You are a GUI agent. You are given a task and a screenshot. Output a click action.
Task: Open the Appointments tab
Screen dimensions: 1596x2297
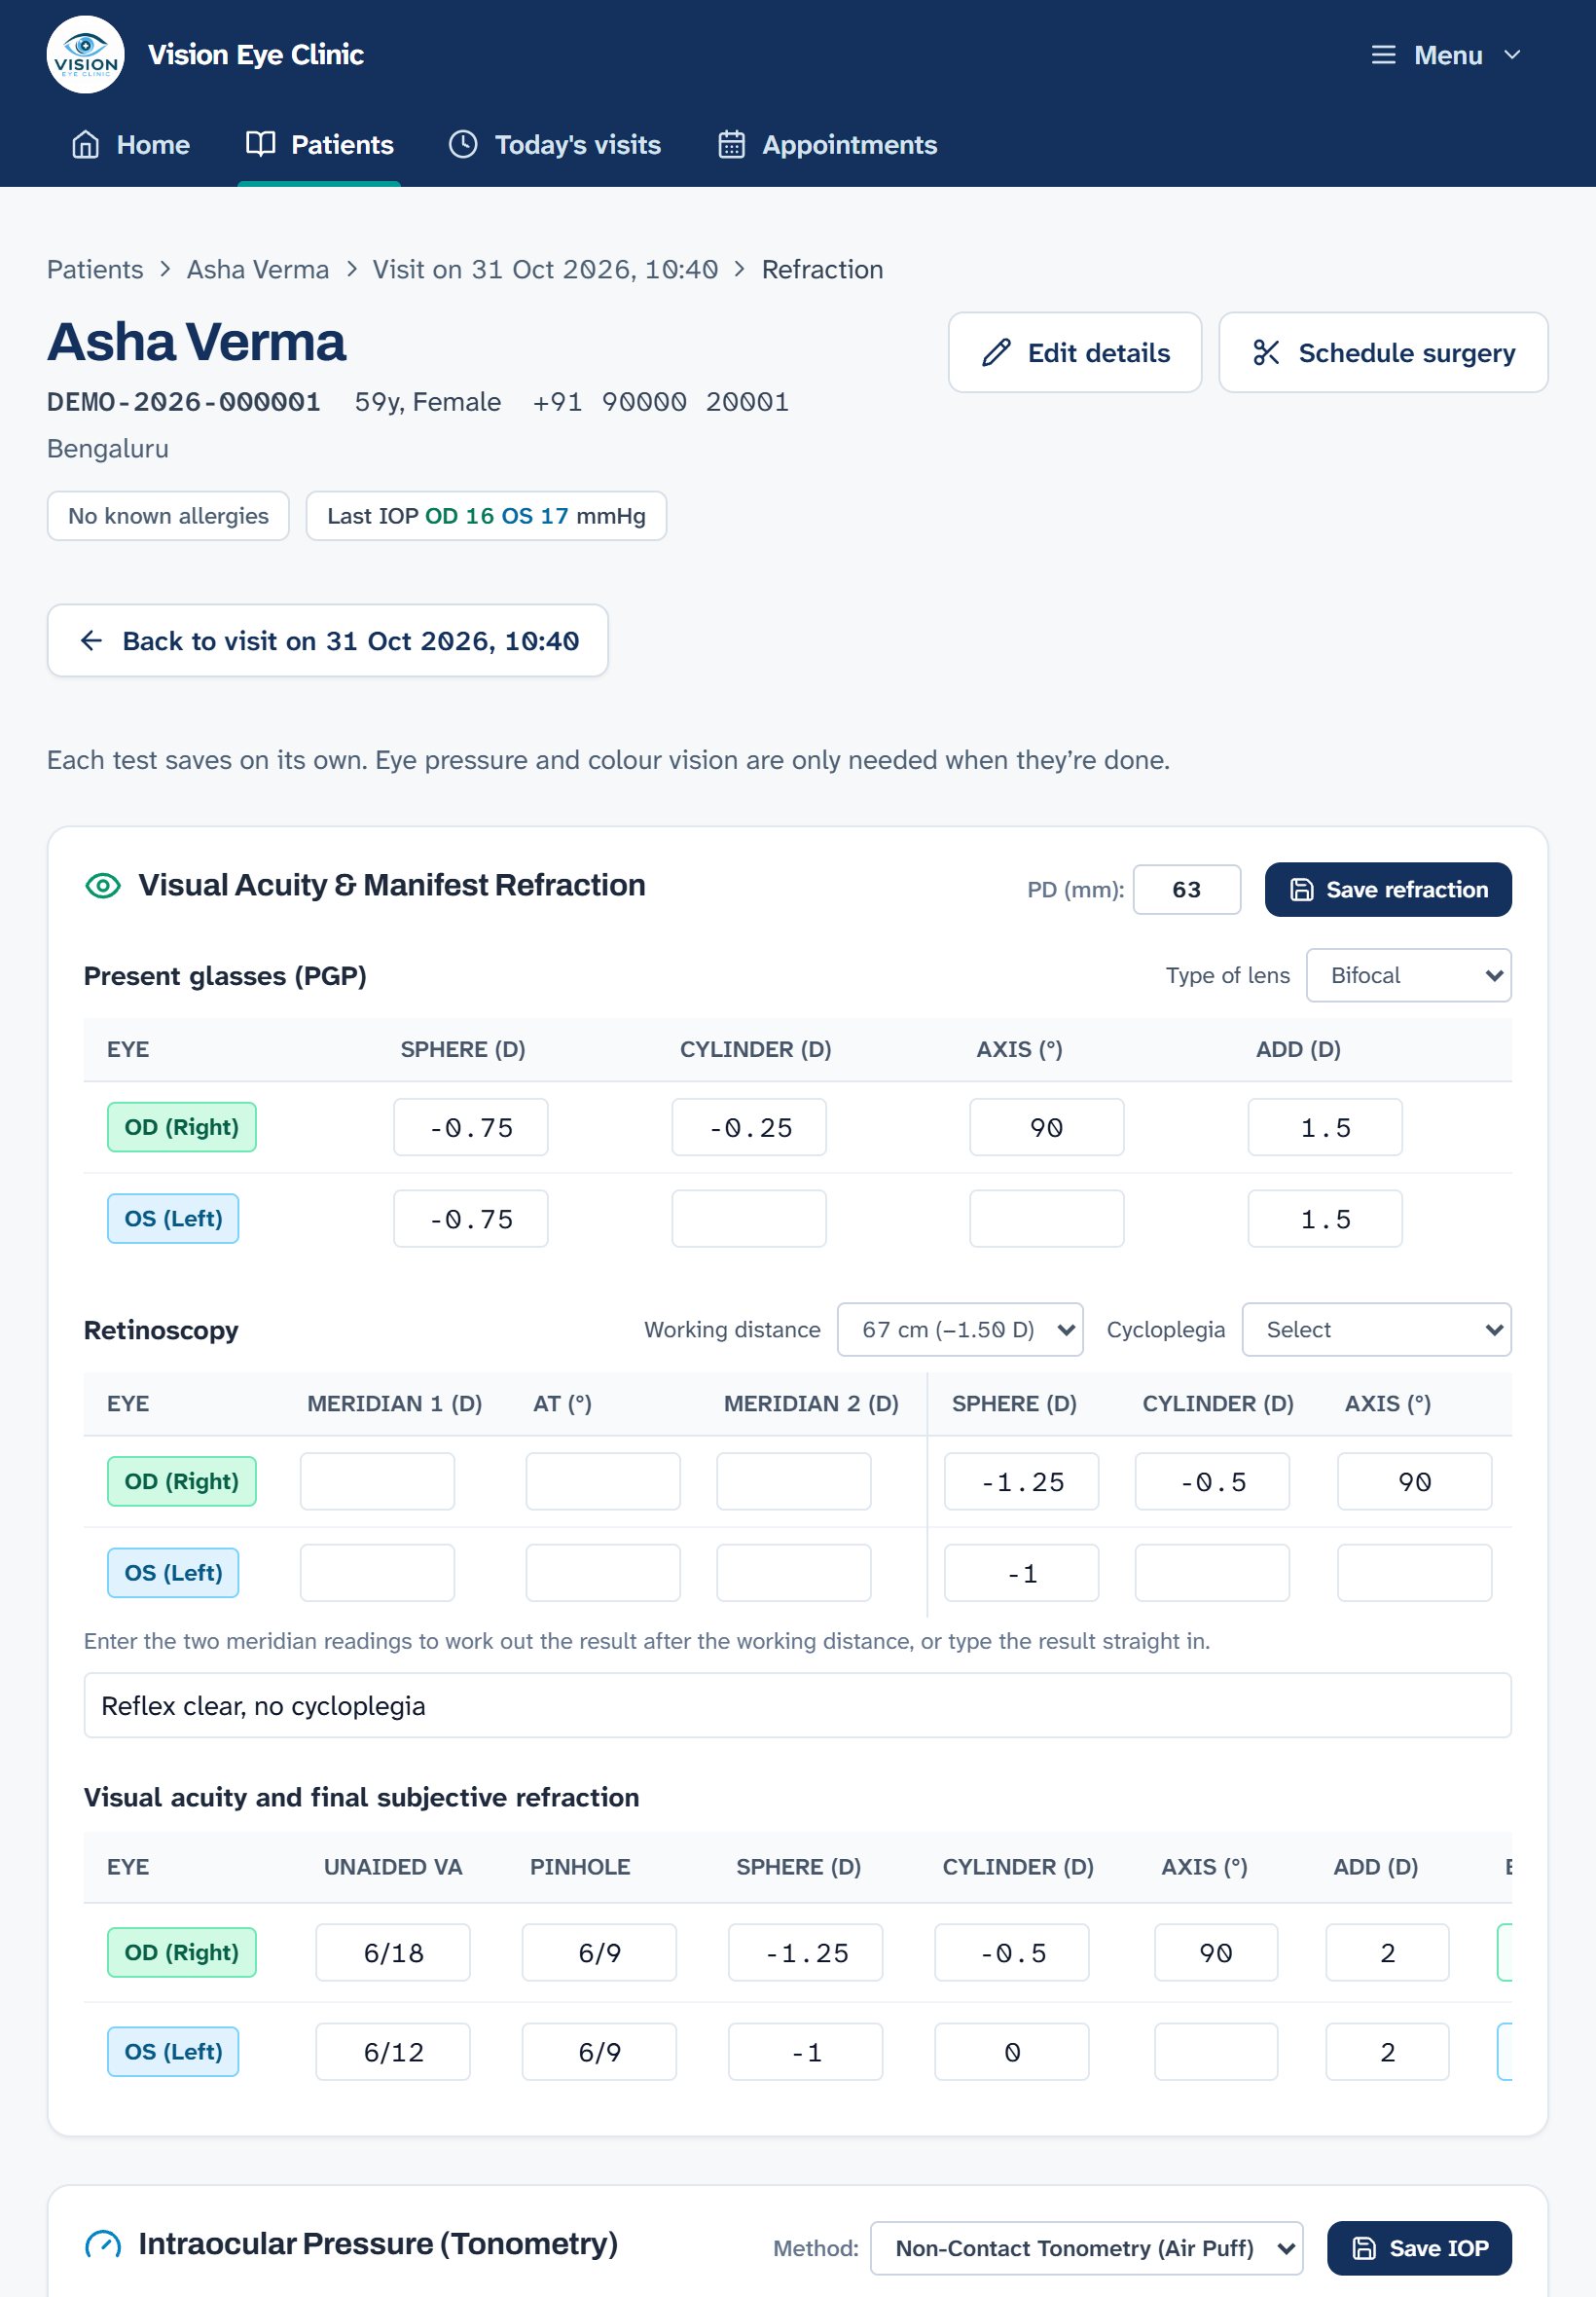point(827,145)
